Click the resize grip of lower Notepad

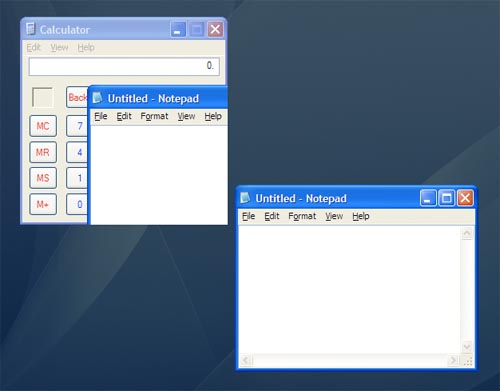click(467, 361)
